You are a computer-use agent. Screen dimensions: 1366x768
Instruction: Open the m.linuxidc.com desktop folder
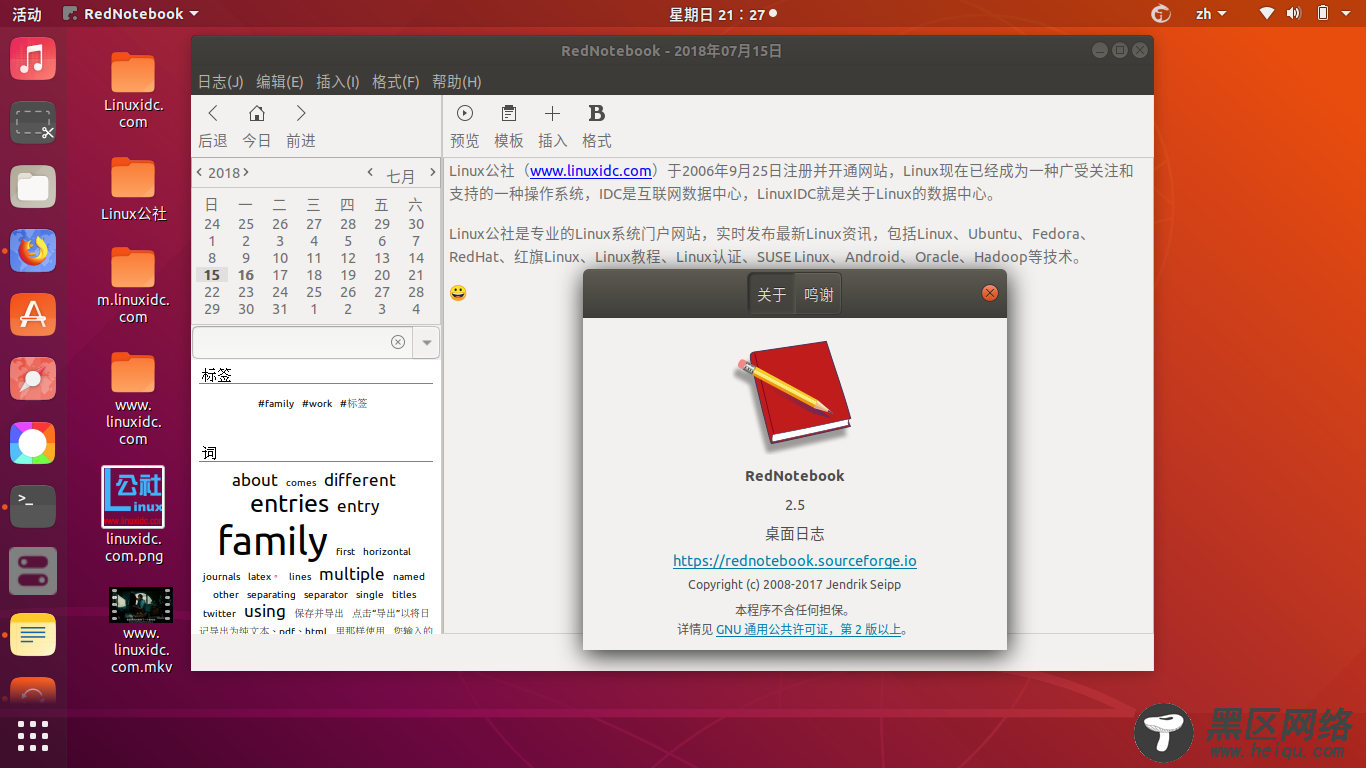pos(133,285)
